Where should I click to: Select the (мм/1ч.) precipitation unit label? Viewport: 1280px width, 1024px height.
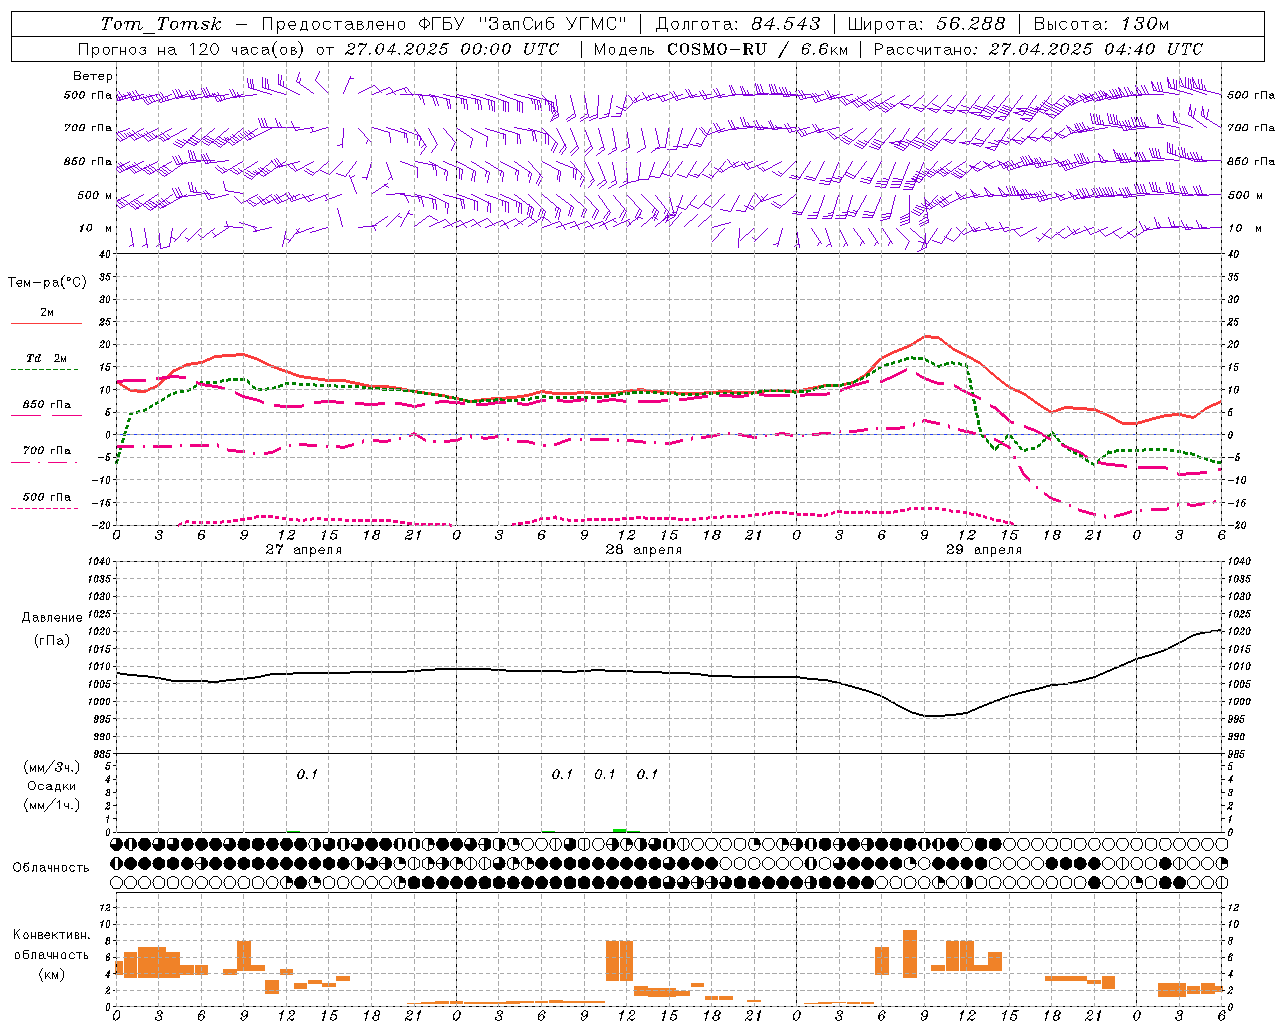[x=51, y=805]
